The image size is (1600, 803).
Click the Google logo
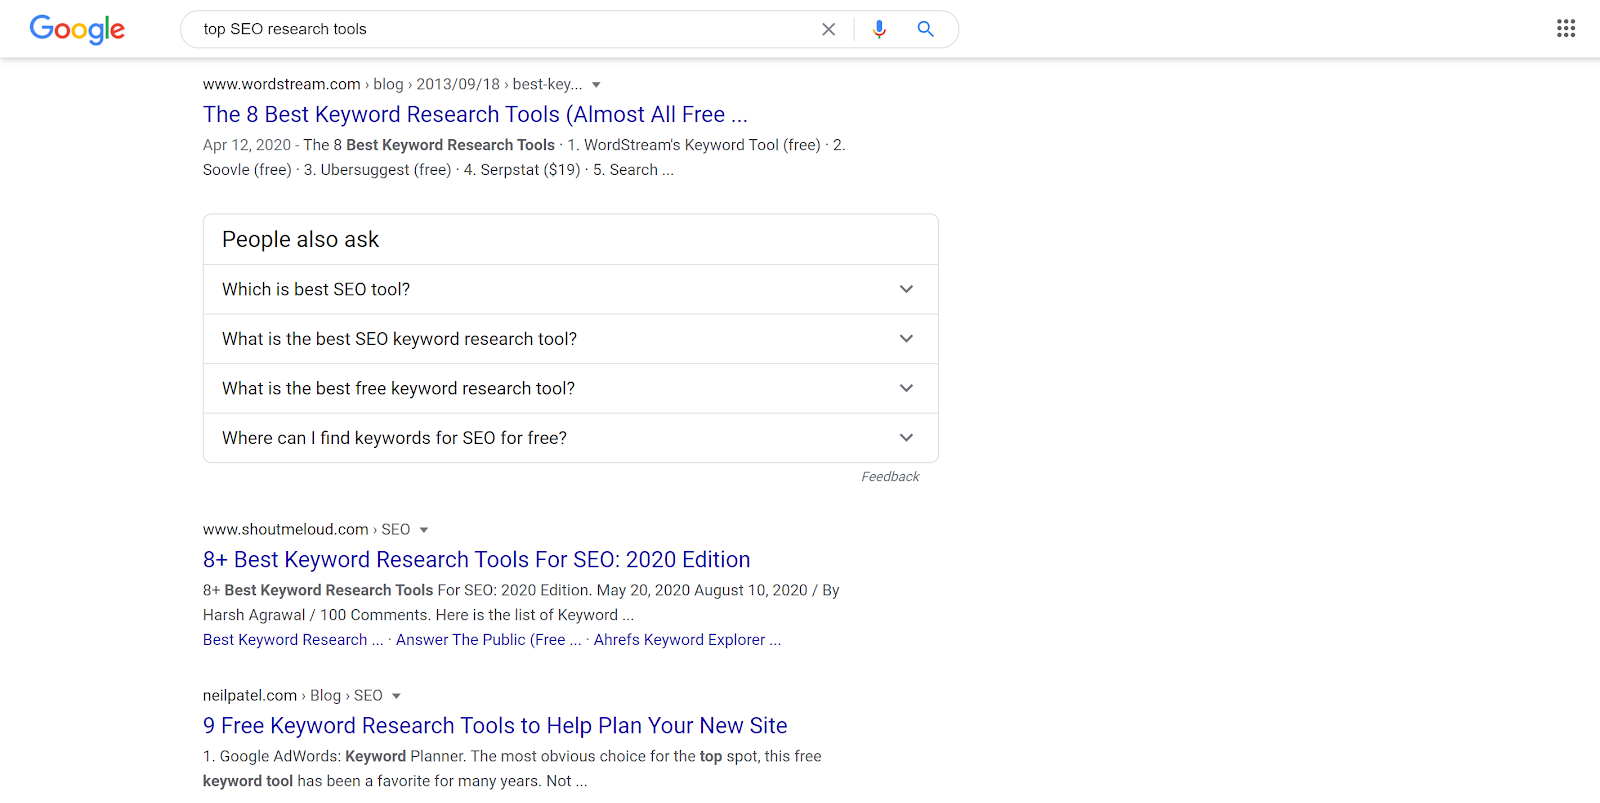pos(77,29)
